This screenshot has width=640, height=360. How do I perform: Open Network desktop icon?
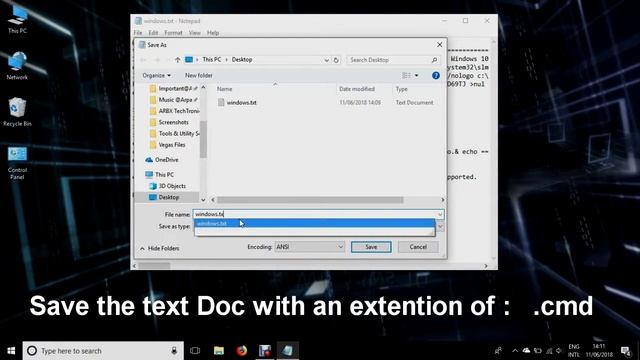(x=17, y=65)
